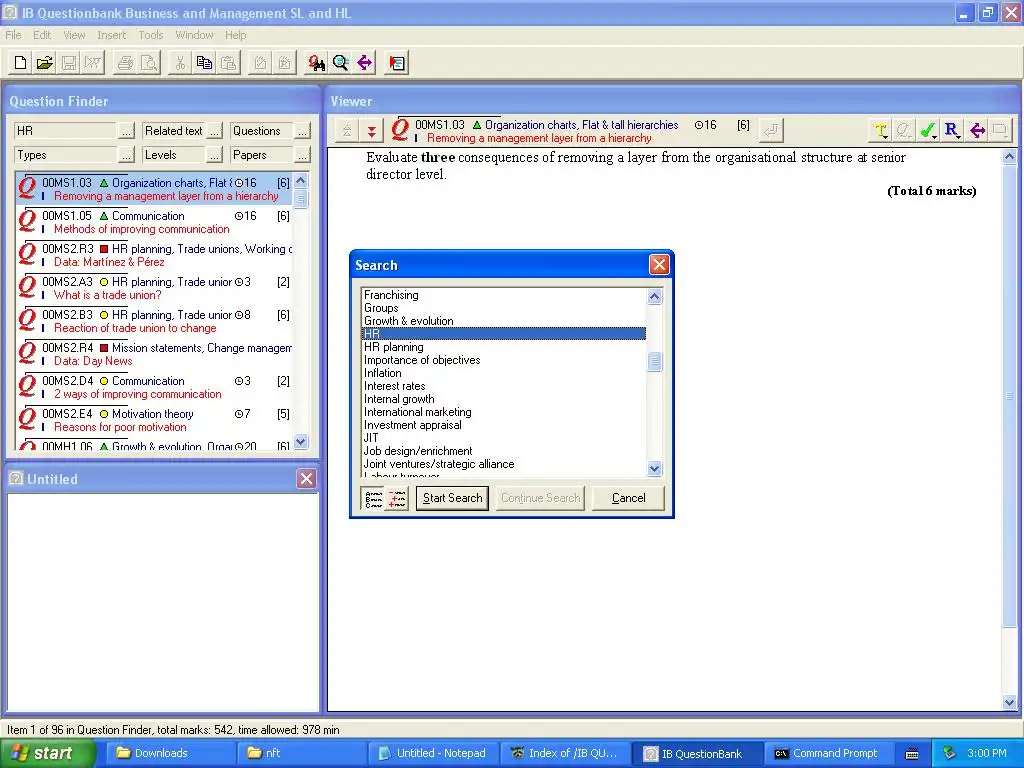Select question 00MS2.R3 Data: Martínez & Pérez
Image resolution: width=1024 pixels, height=768 pixels.
pyautogui.click(x=154, y=255)
